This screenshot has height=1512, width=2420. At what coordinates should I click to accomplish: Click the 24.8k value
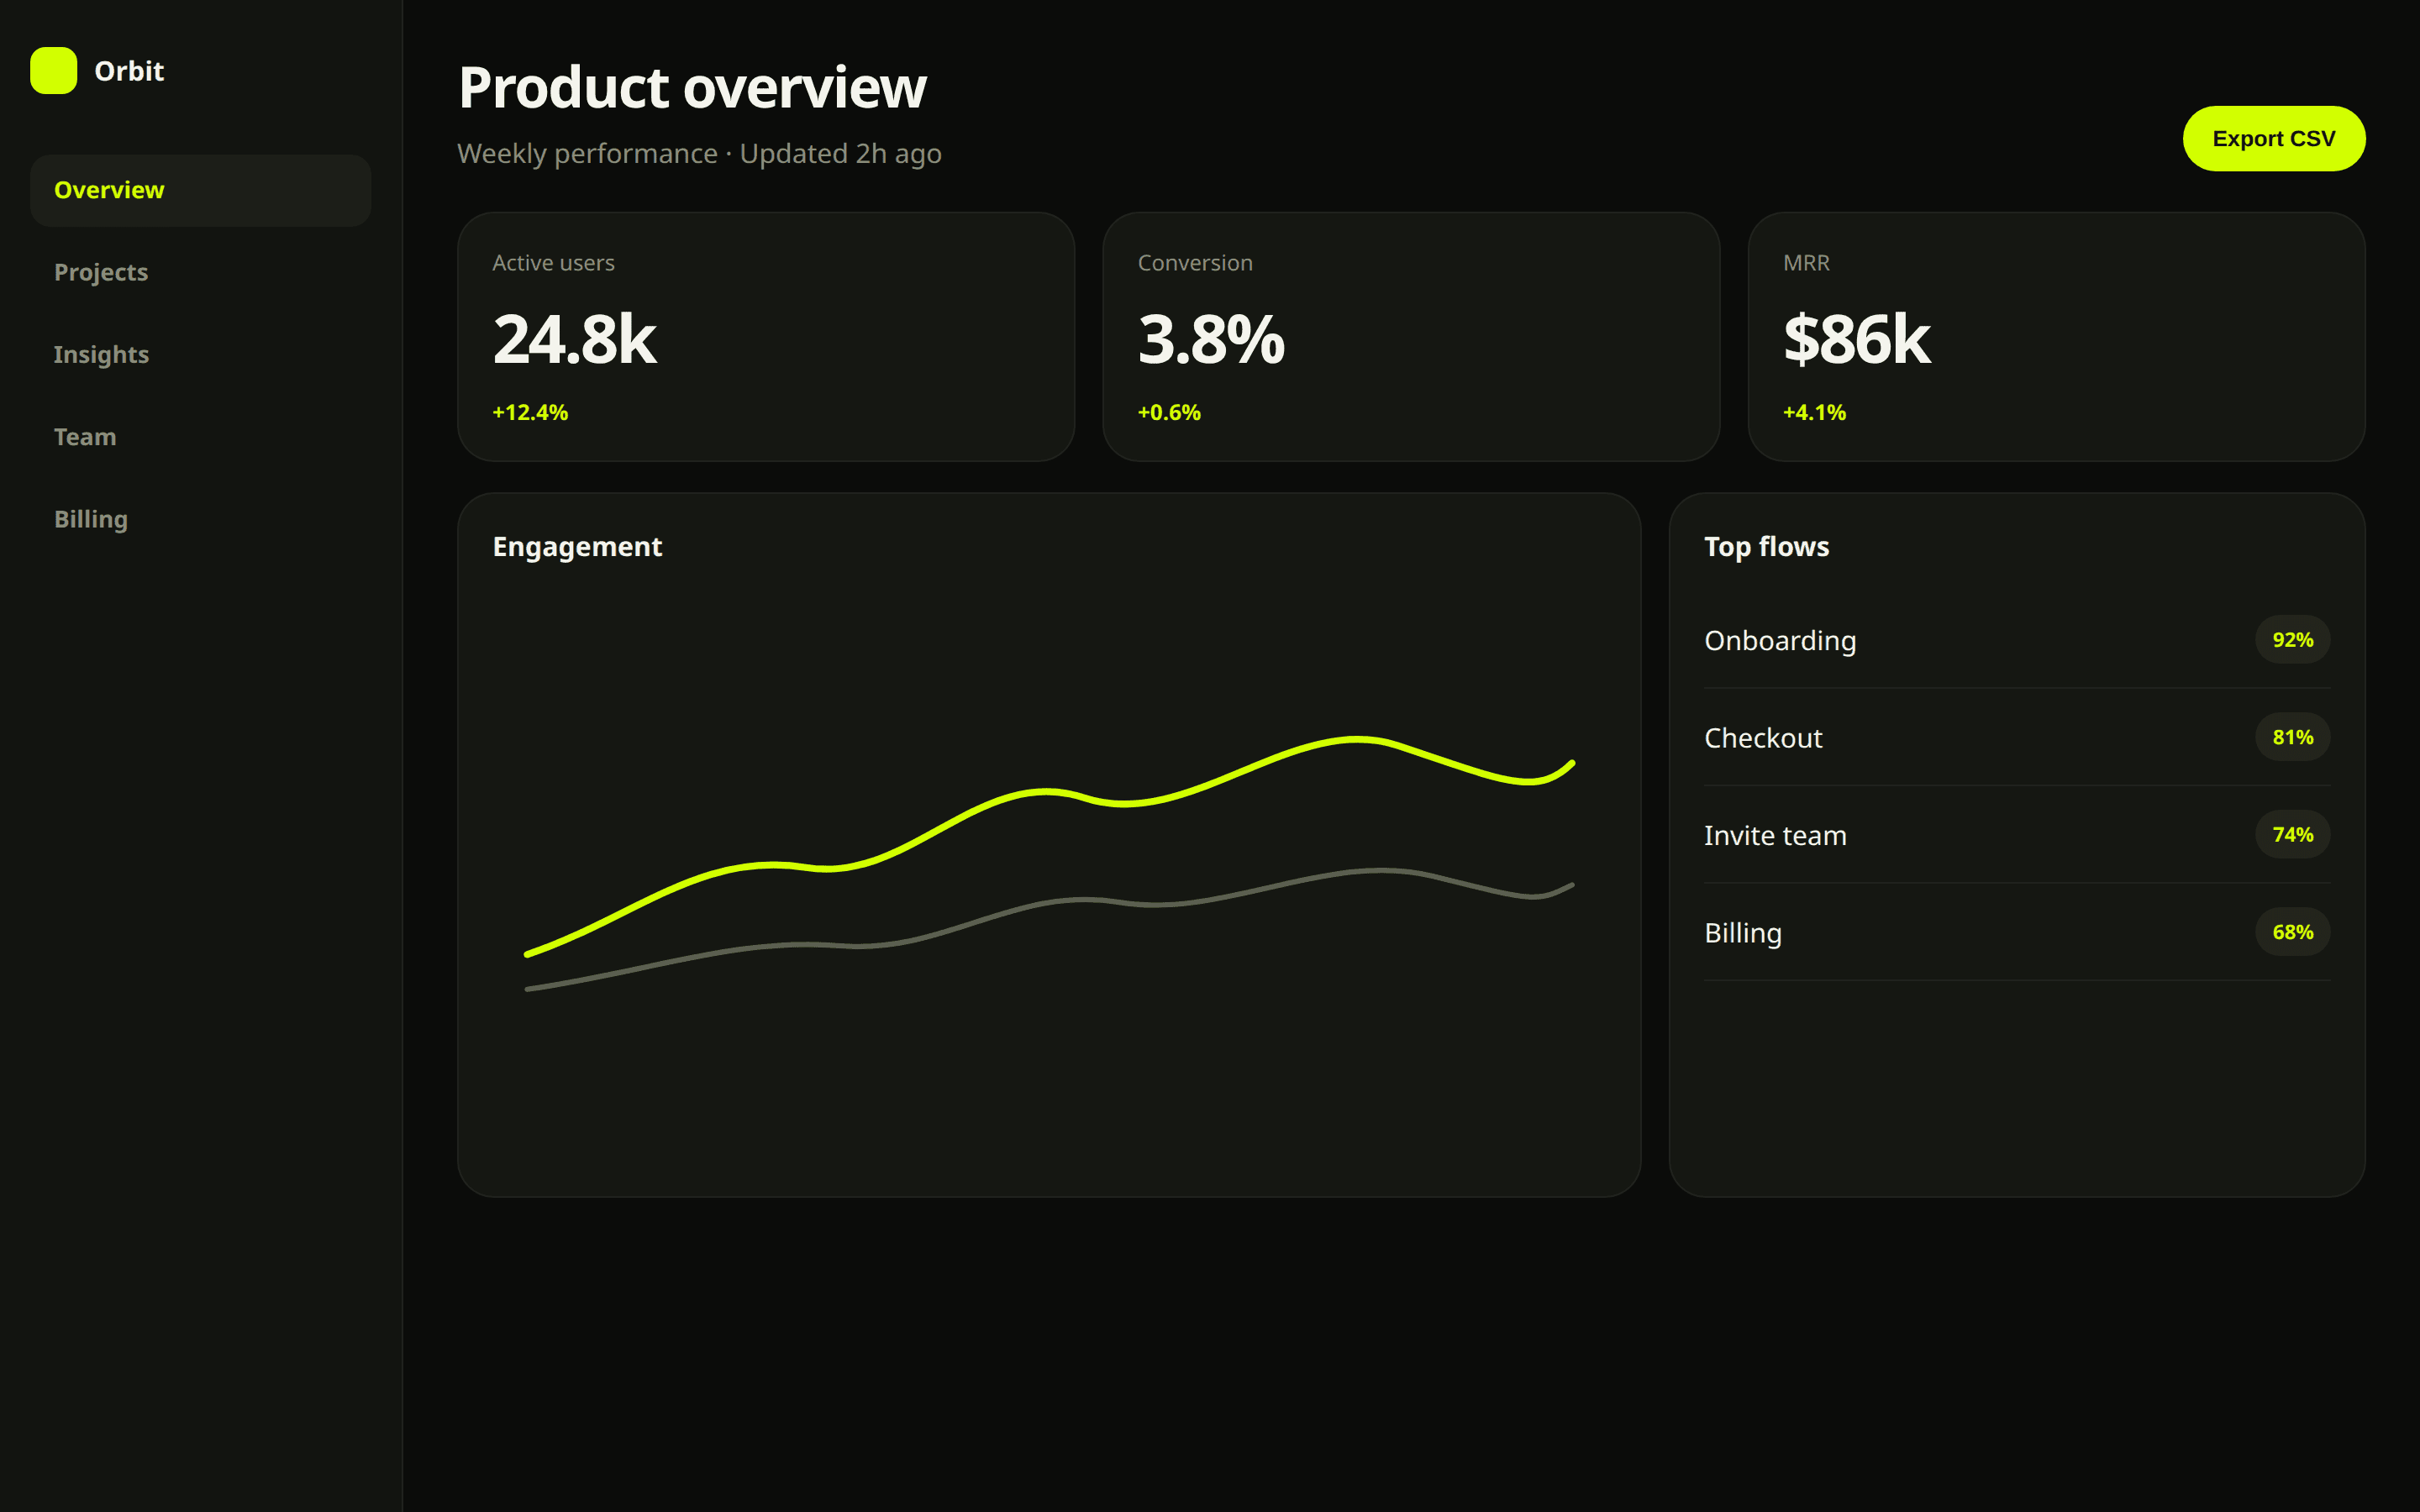click(574, 340)
